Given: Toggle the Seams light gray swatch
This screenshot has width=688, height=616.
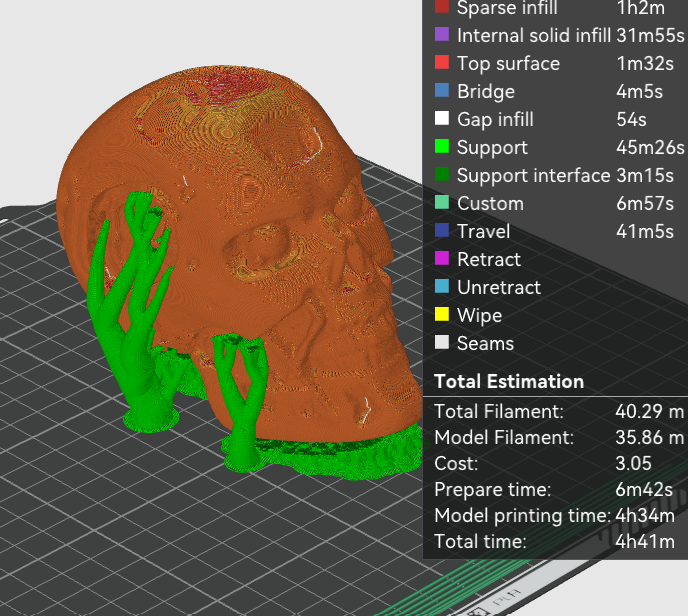Looking at the screenshot, I should click(442, 342).
